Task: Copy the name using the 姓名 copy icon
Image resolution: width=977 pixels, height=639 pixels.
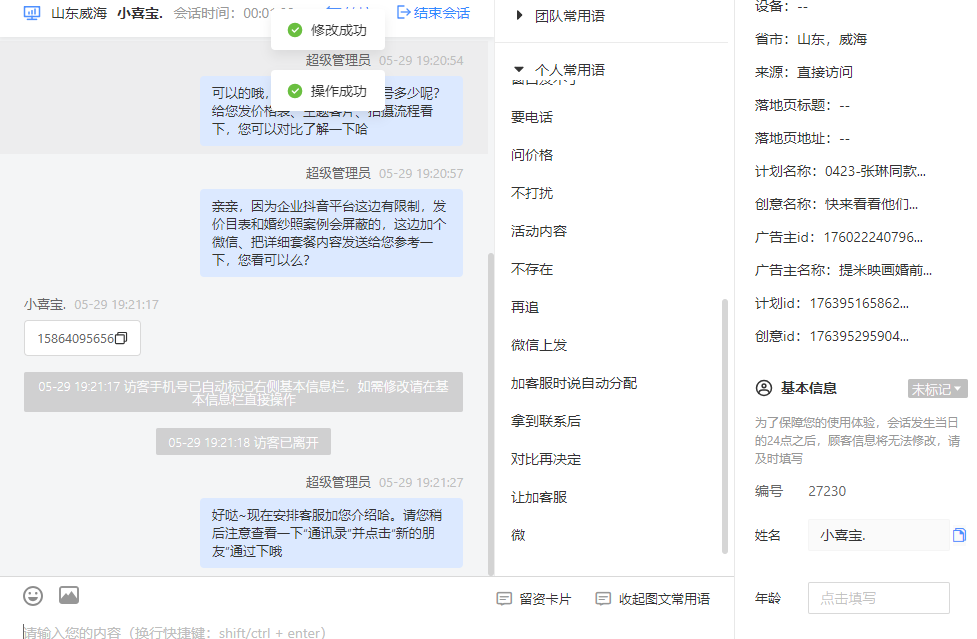Action: (960, 535)
